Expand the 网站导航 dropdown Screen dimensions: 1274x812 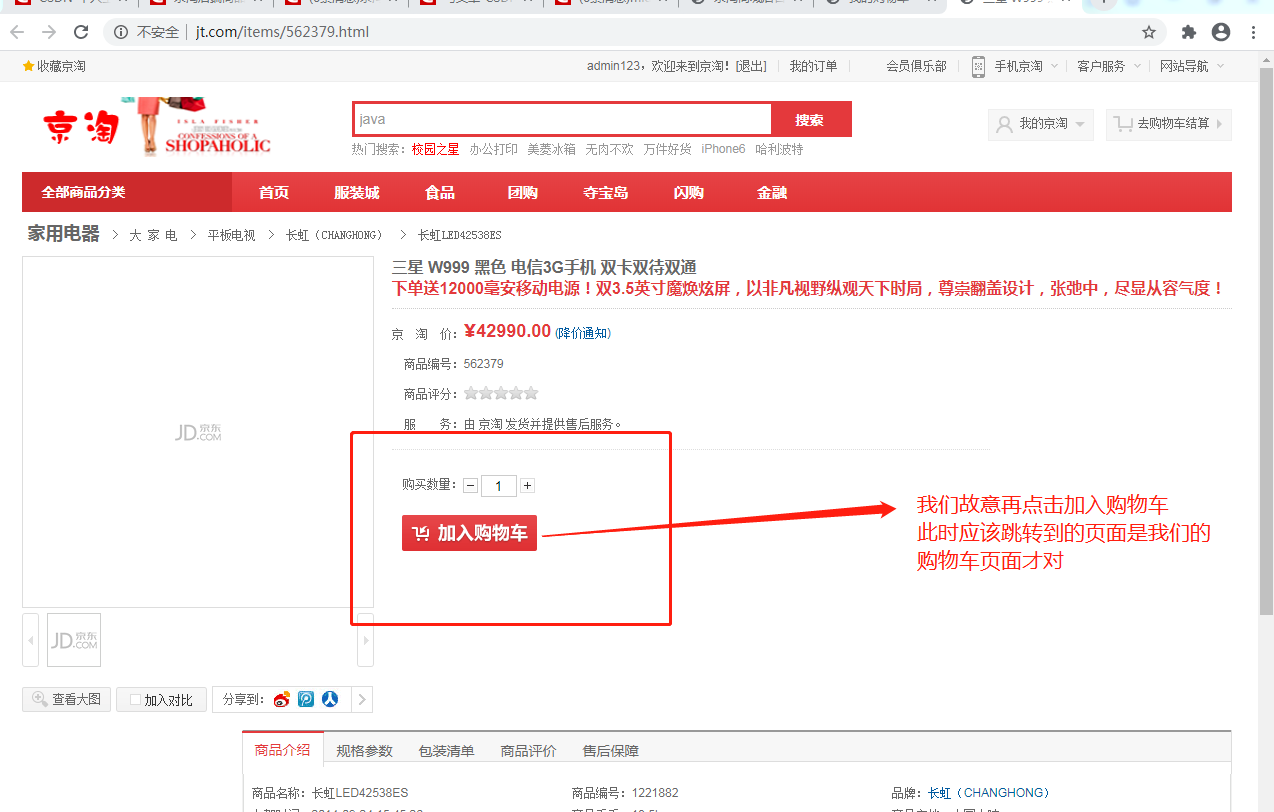coord(1218,66)
